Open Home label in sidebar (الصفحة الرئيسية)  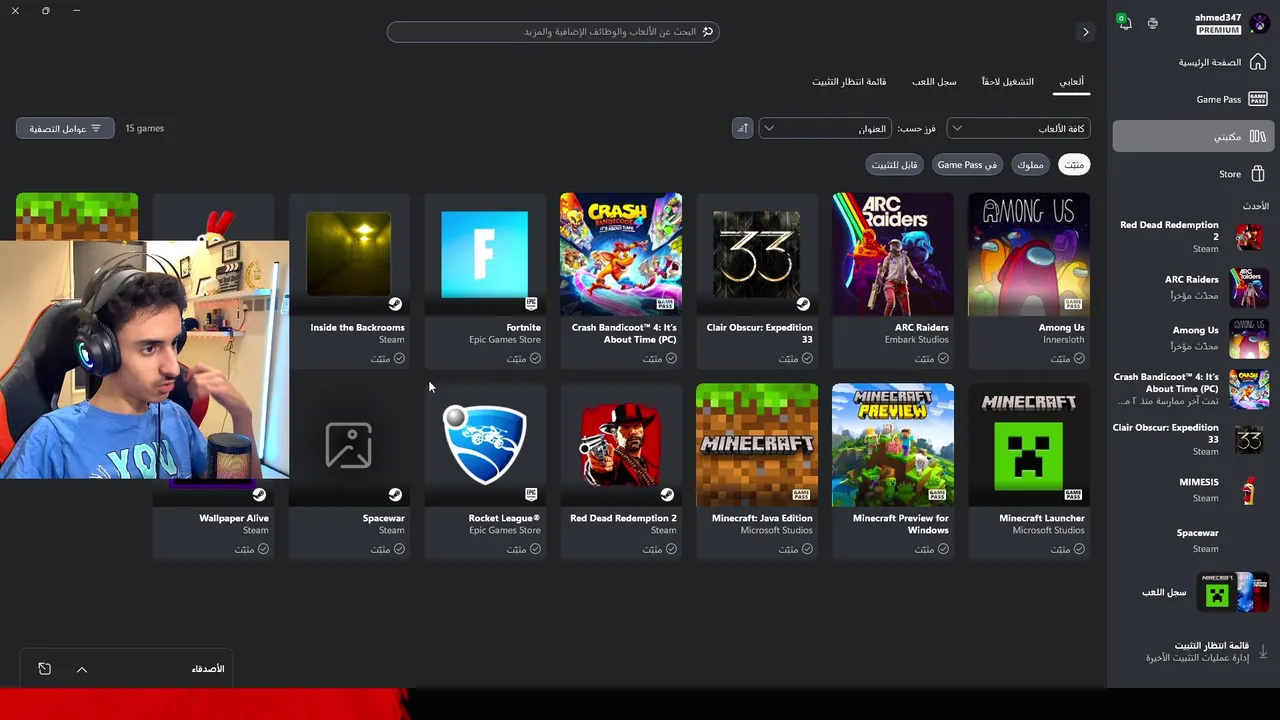point(1210,62)
